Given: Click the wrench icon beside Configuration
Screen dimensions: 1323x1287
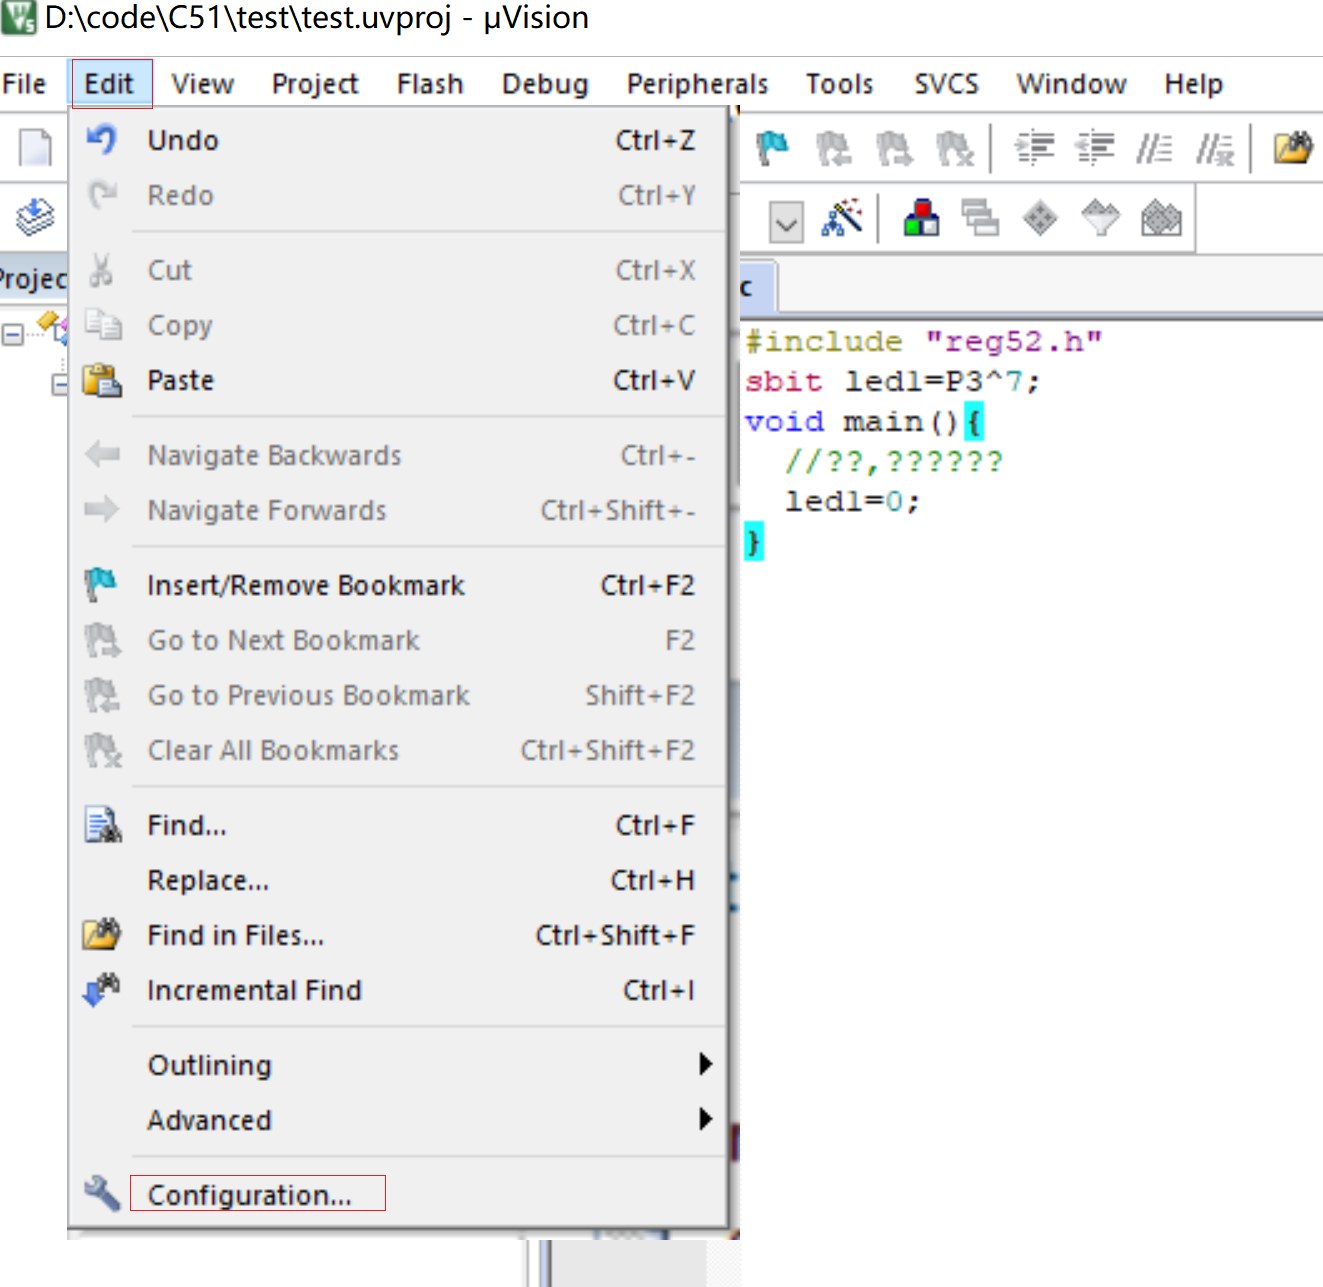Looking at the screenshot, I should 102,1194.
